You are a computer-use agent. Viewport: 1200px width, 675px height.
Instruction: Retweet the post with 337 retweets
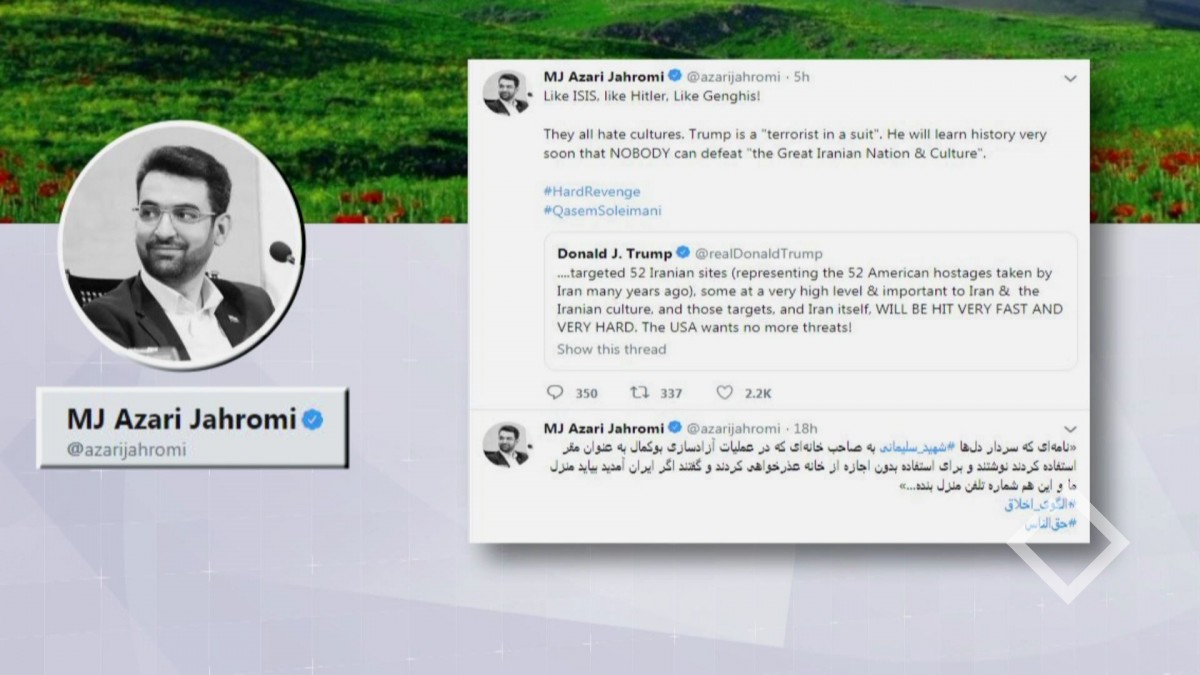point(639,393)
